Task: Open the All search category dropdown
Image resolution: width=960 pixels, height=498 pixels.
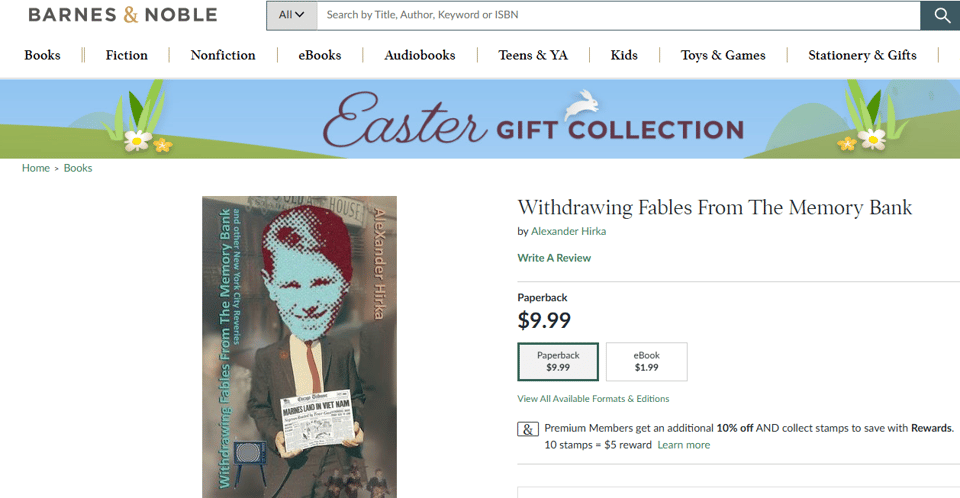Action: pyautogui.click(x=292, y=15)
